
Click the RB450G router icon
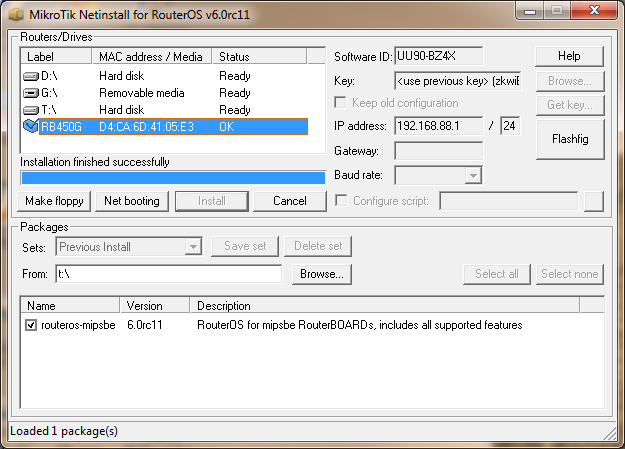pos(31,126)
